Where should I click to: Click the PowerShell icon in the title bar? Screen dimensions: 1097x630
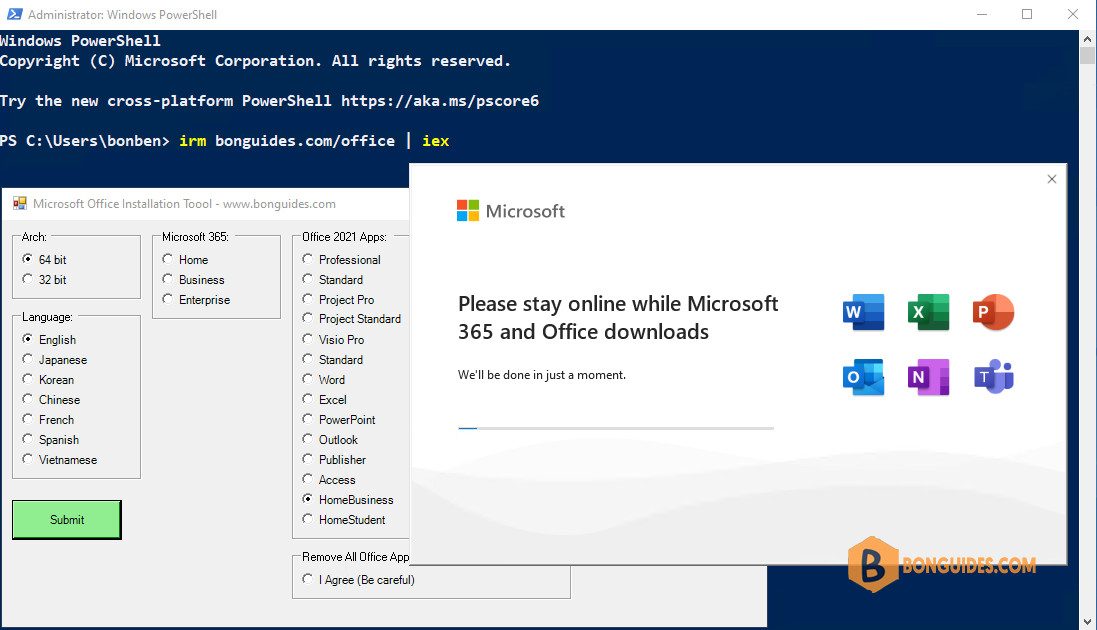point(14,14)
